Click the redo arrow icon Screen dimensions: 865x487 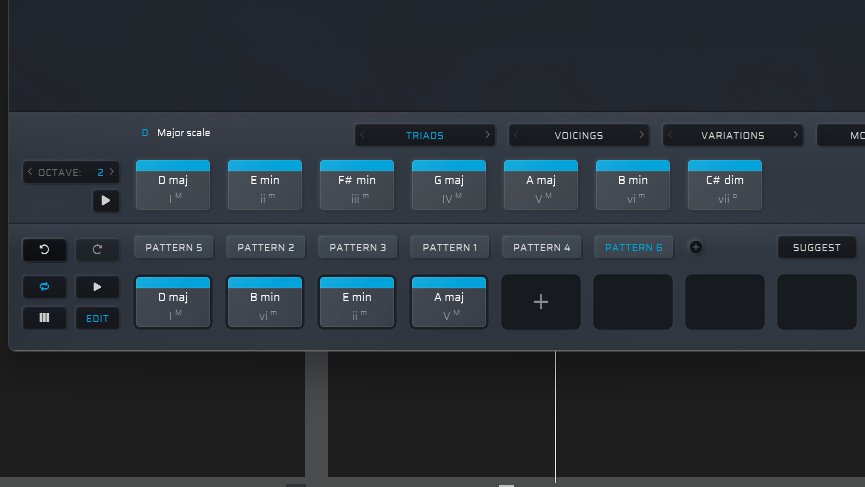[97, 249]
